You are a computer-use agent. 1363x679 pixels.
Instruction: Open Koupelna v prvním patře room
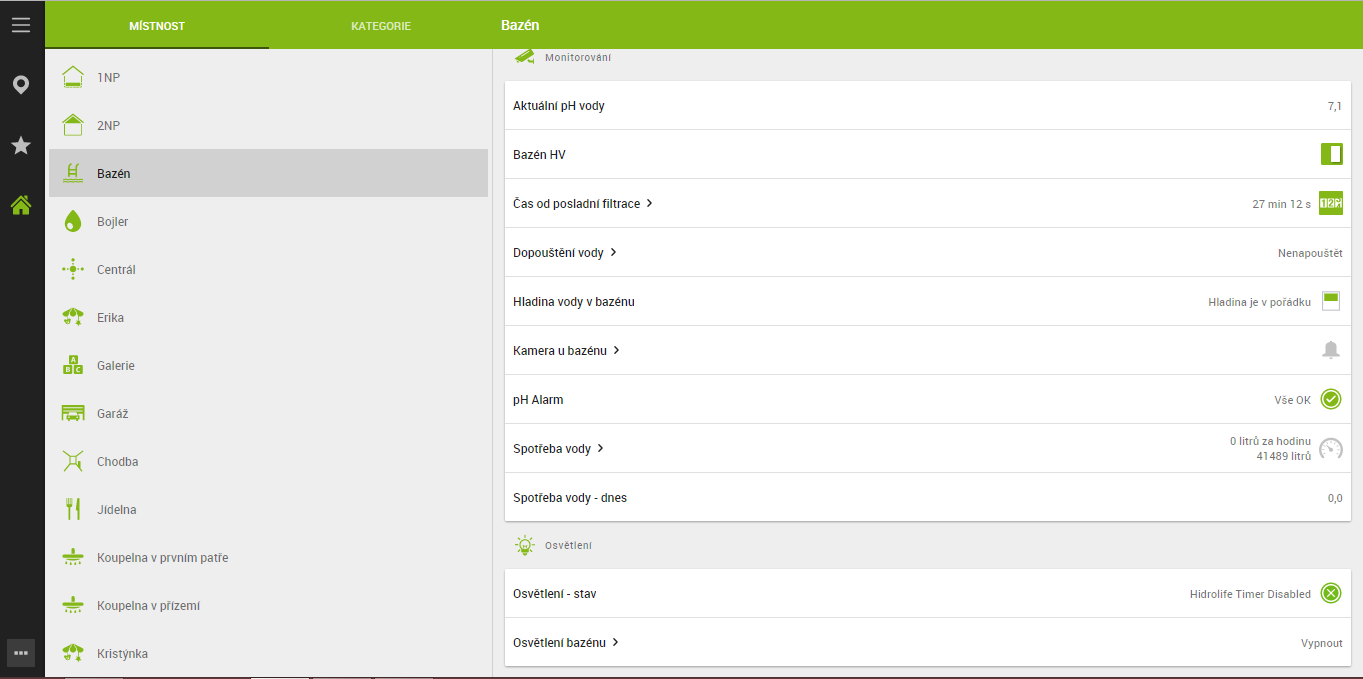[x=162, y=558]
